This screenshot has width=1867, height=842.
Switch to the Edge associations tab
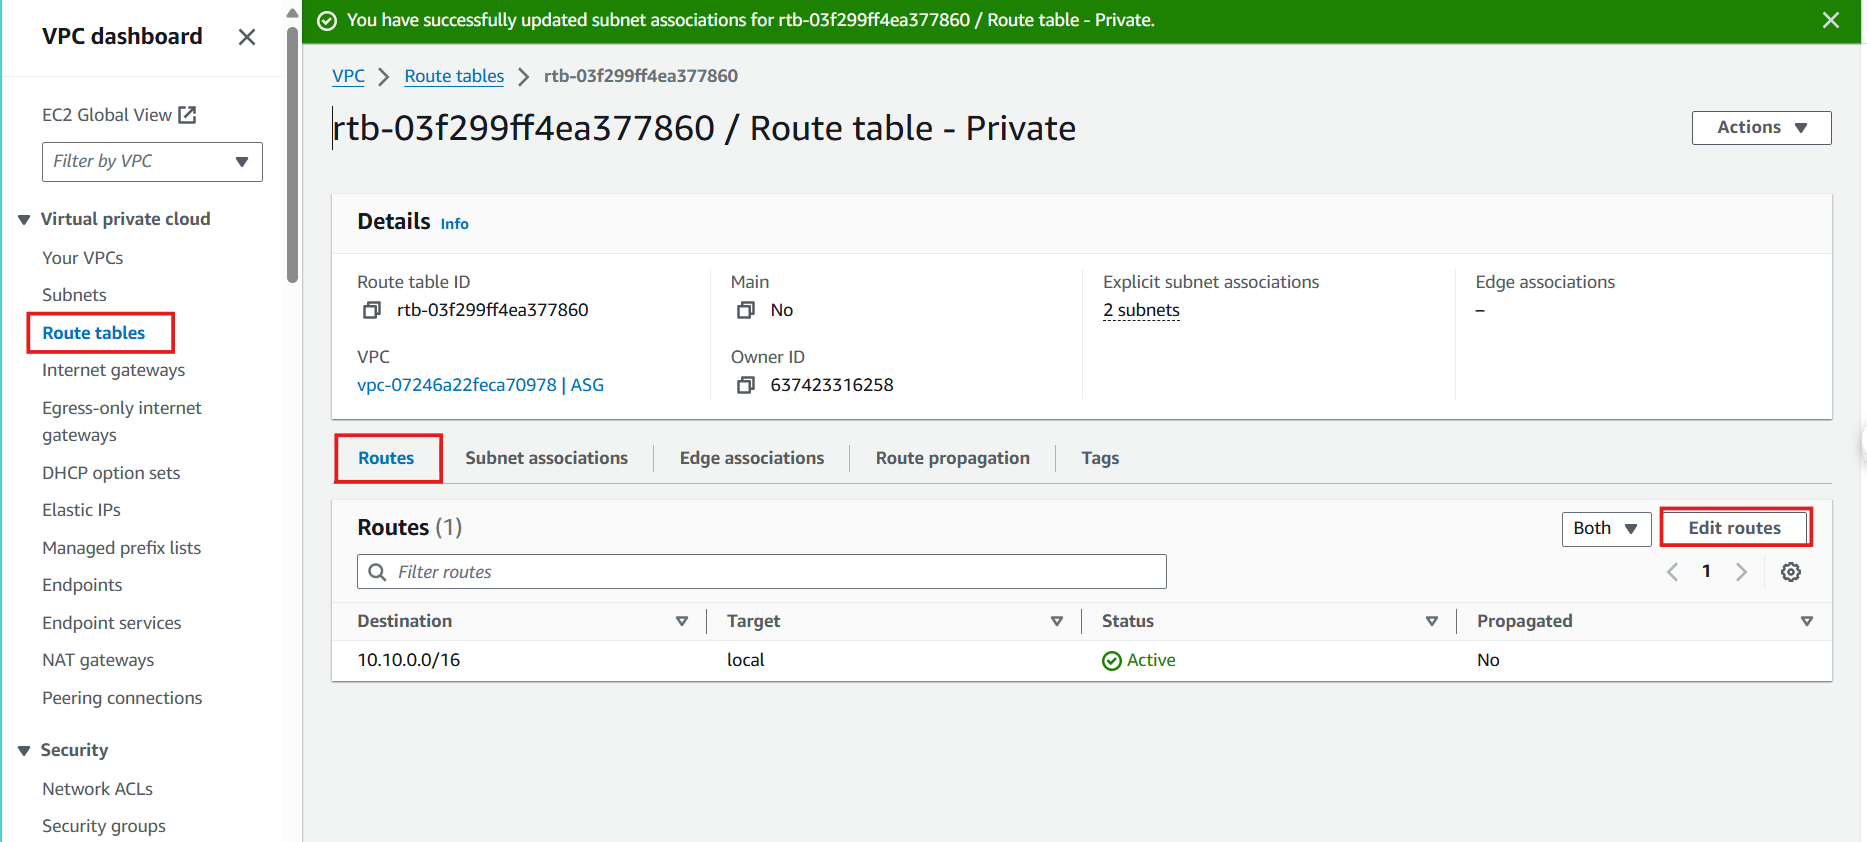click(752, 458)
